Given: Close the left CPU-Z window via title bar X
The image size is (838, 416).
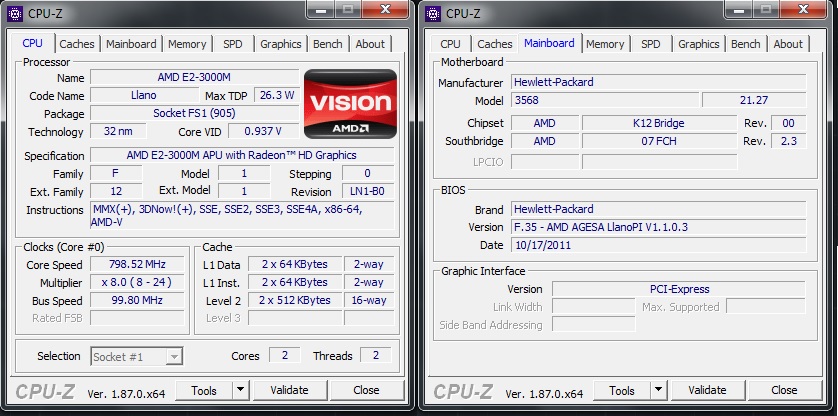Looking at the screenshot, I should click(x=385, y=9).
